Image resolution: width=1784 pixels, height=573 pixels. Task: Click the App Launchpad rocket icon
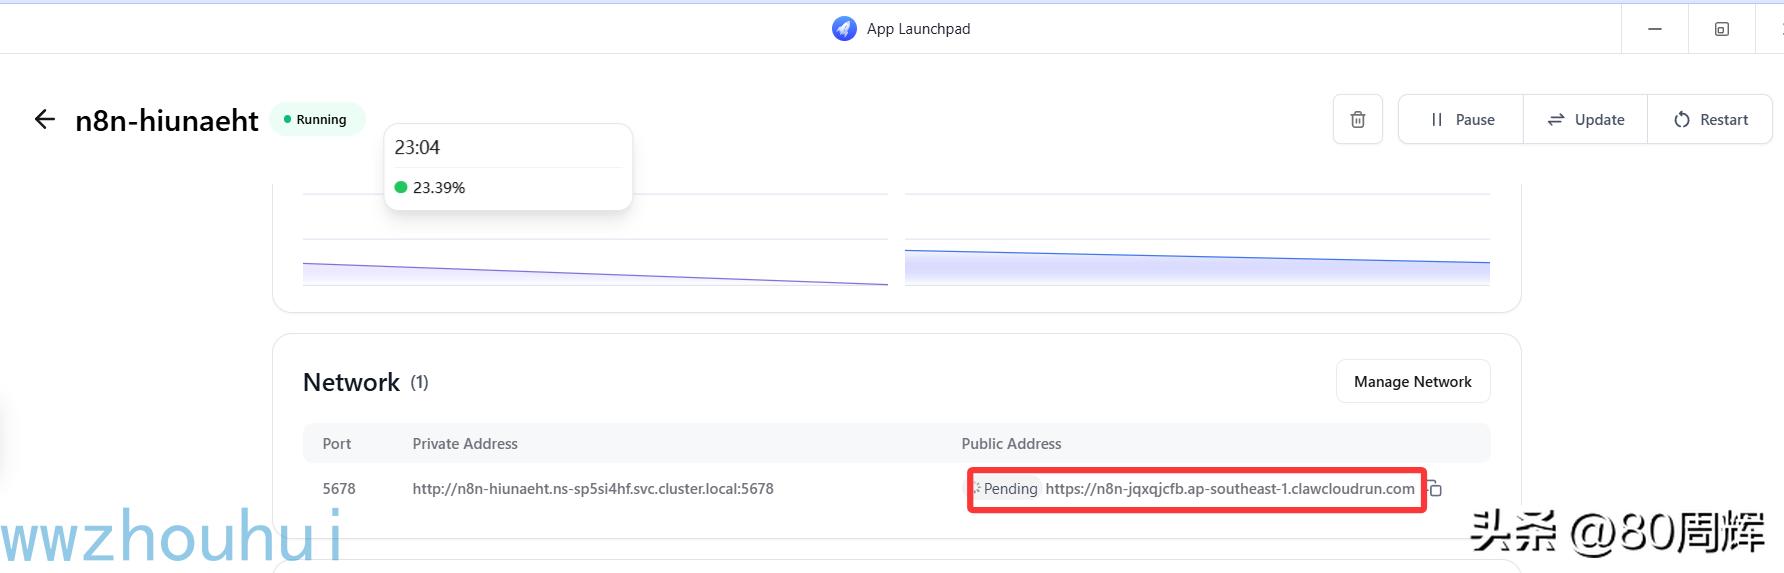844,29
